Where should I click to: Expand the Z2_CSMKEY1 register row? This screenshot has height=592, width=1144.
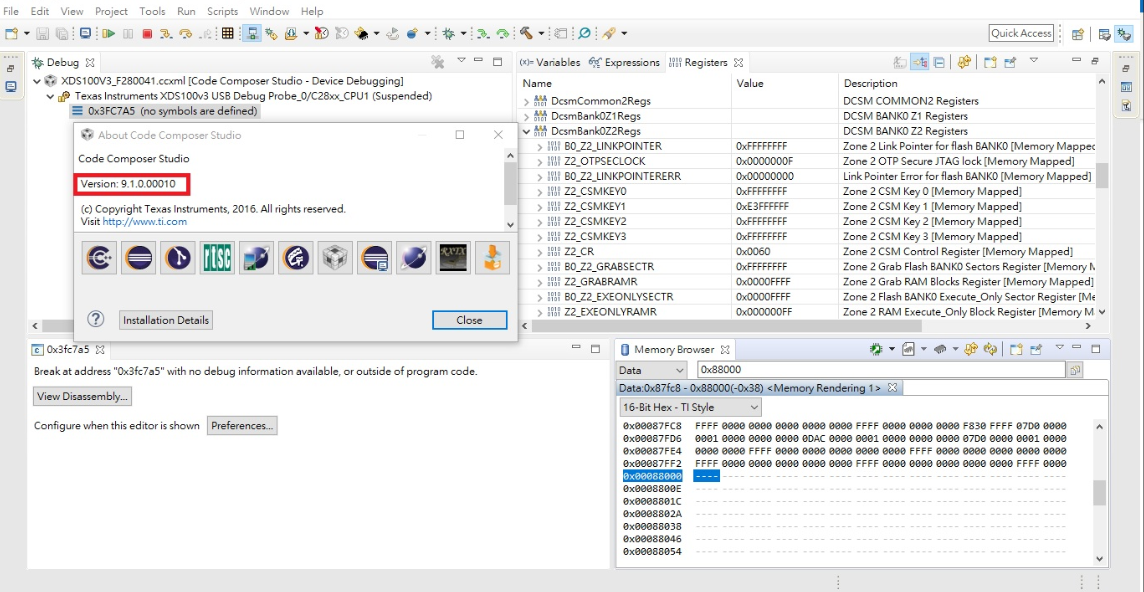coord(540,207)
